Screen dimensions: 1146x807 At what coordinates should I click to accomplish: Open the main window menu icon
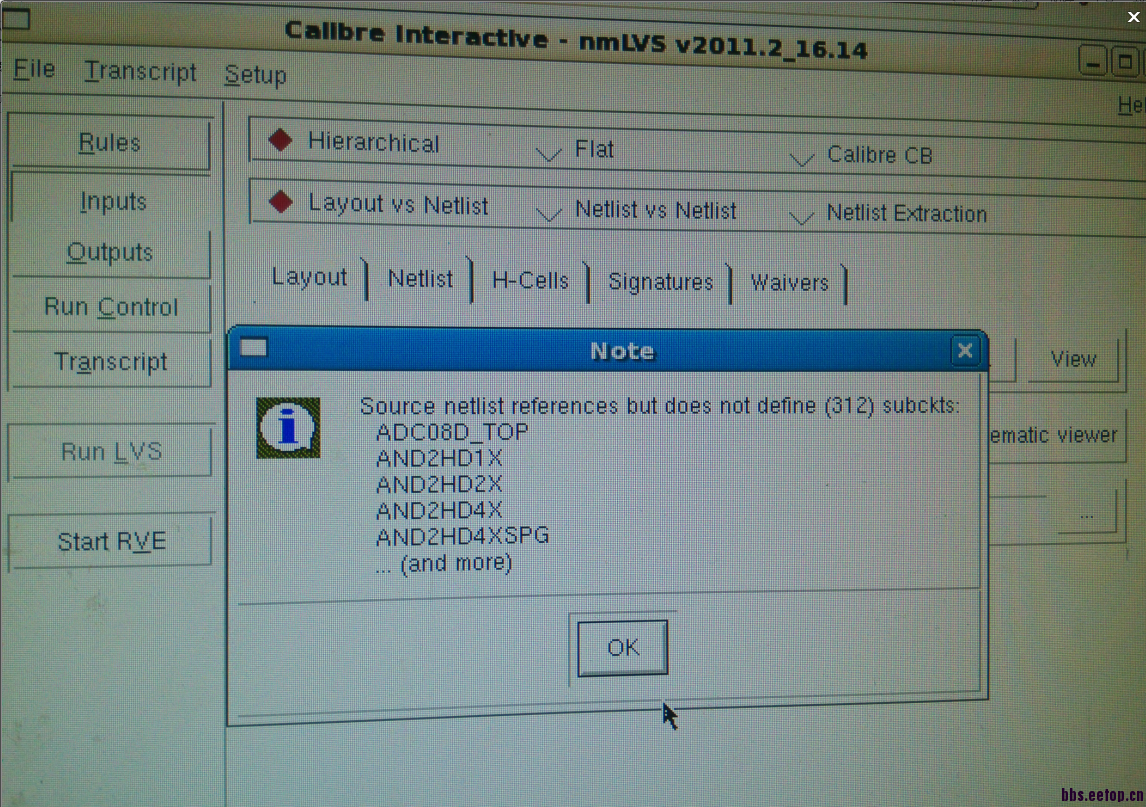coord(15,19)
